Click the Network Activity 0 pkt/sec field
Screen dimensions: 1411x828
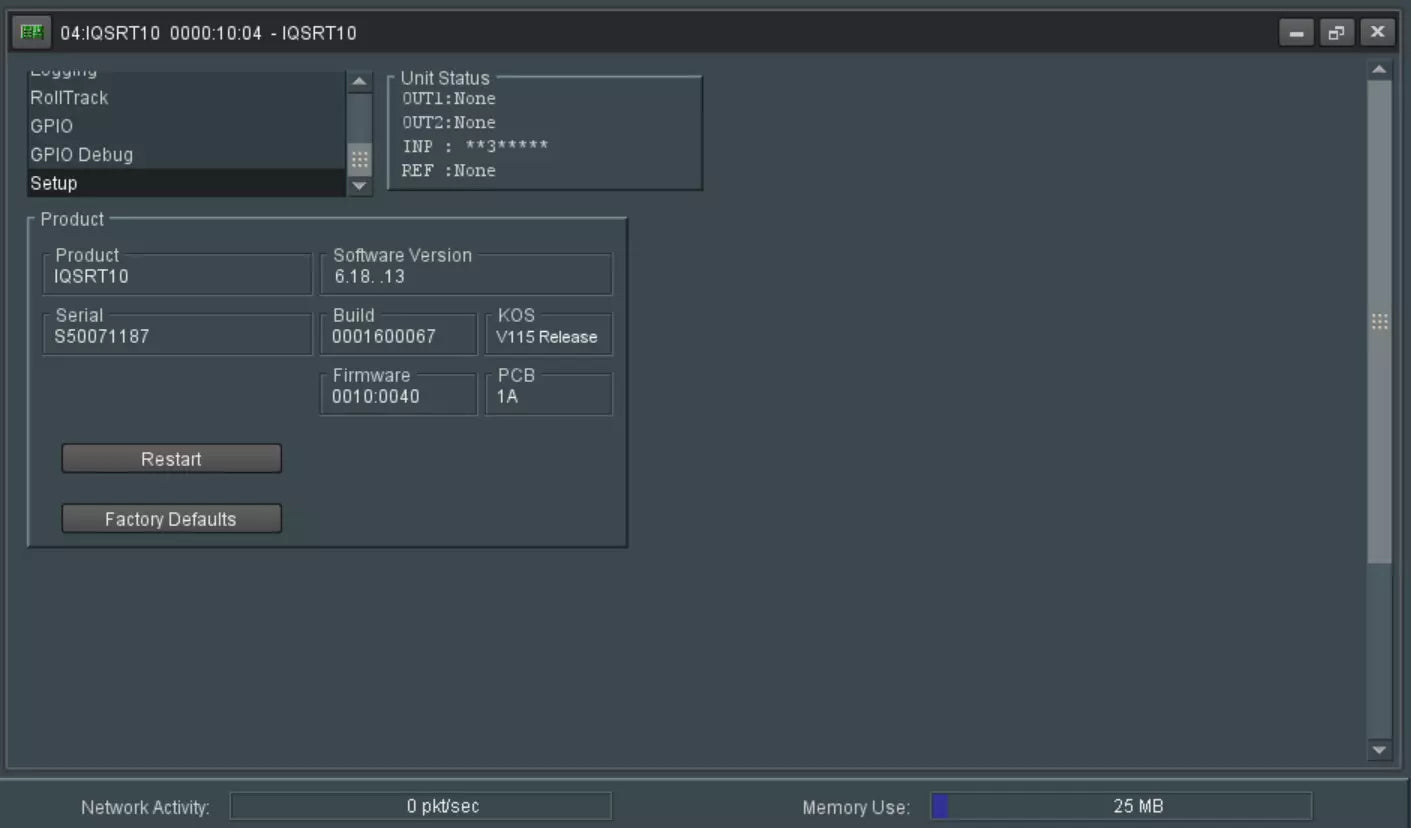[x=421, y=806]
